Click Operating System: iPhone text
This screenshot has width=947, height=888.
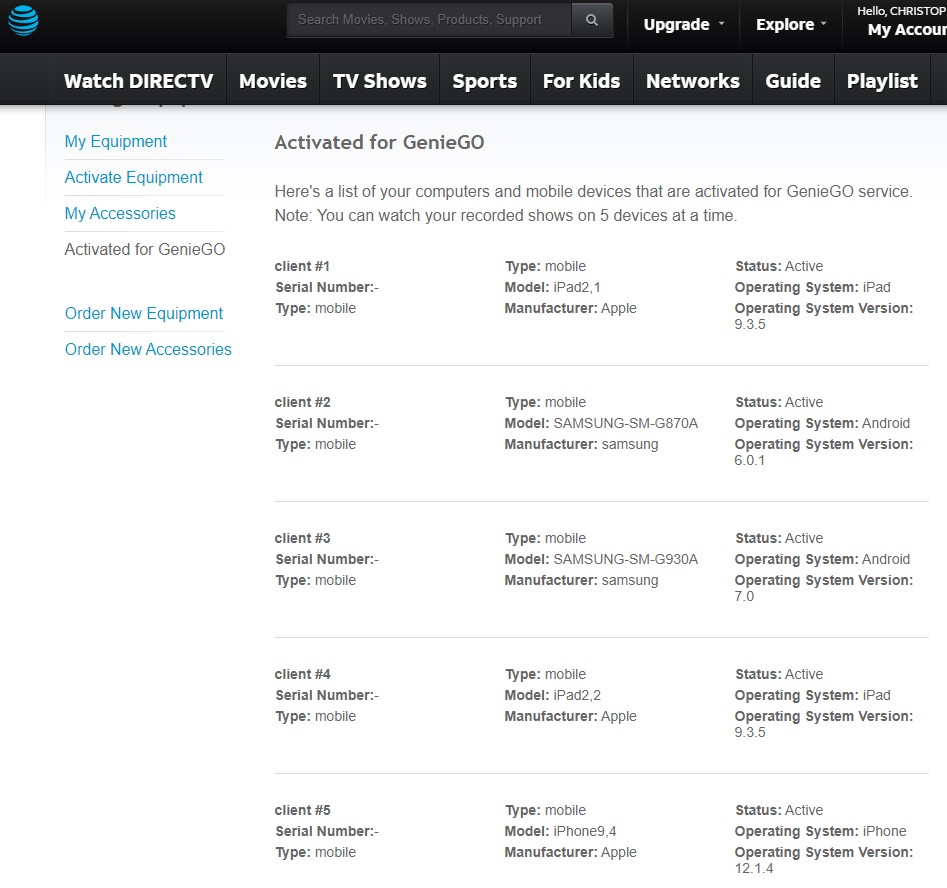coord(820,831)
